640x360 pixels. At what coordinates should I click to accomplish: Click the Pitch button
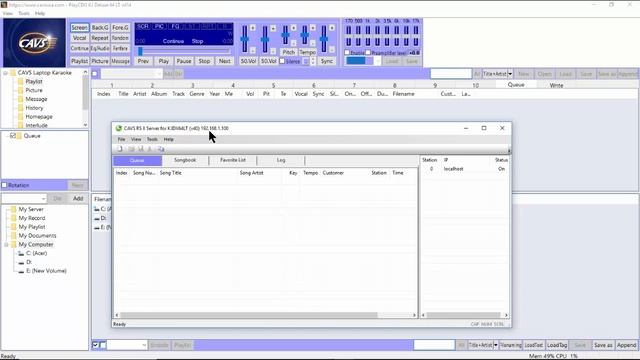(289, 52)
